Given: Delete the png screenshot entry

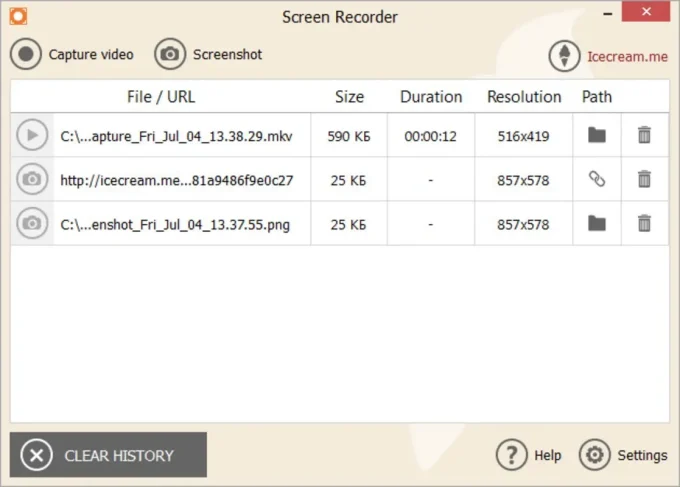Looking at the screenshot, I should [x=644, y=224].
